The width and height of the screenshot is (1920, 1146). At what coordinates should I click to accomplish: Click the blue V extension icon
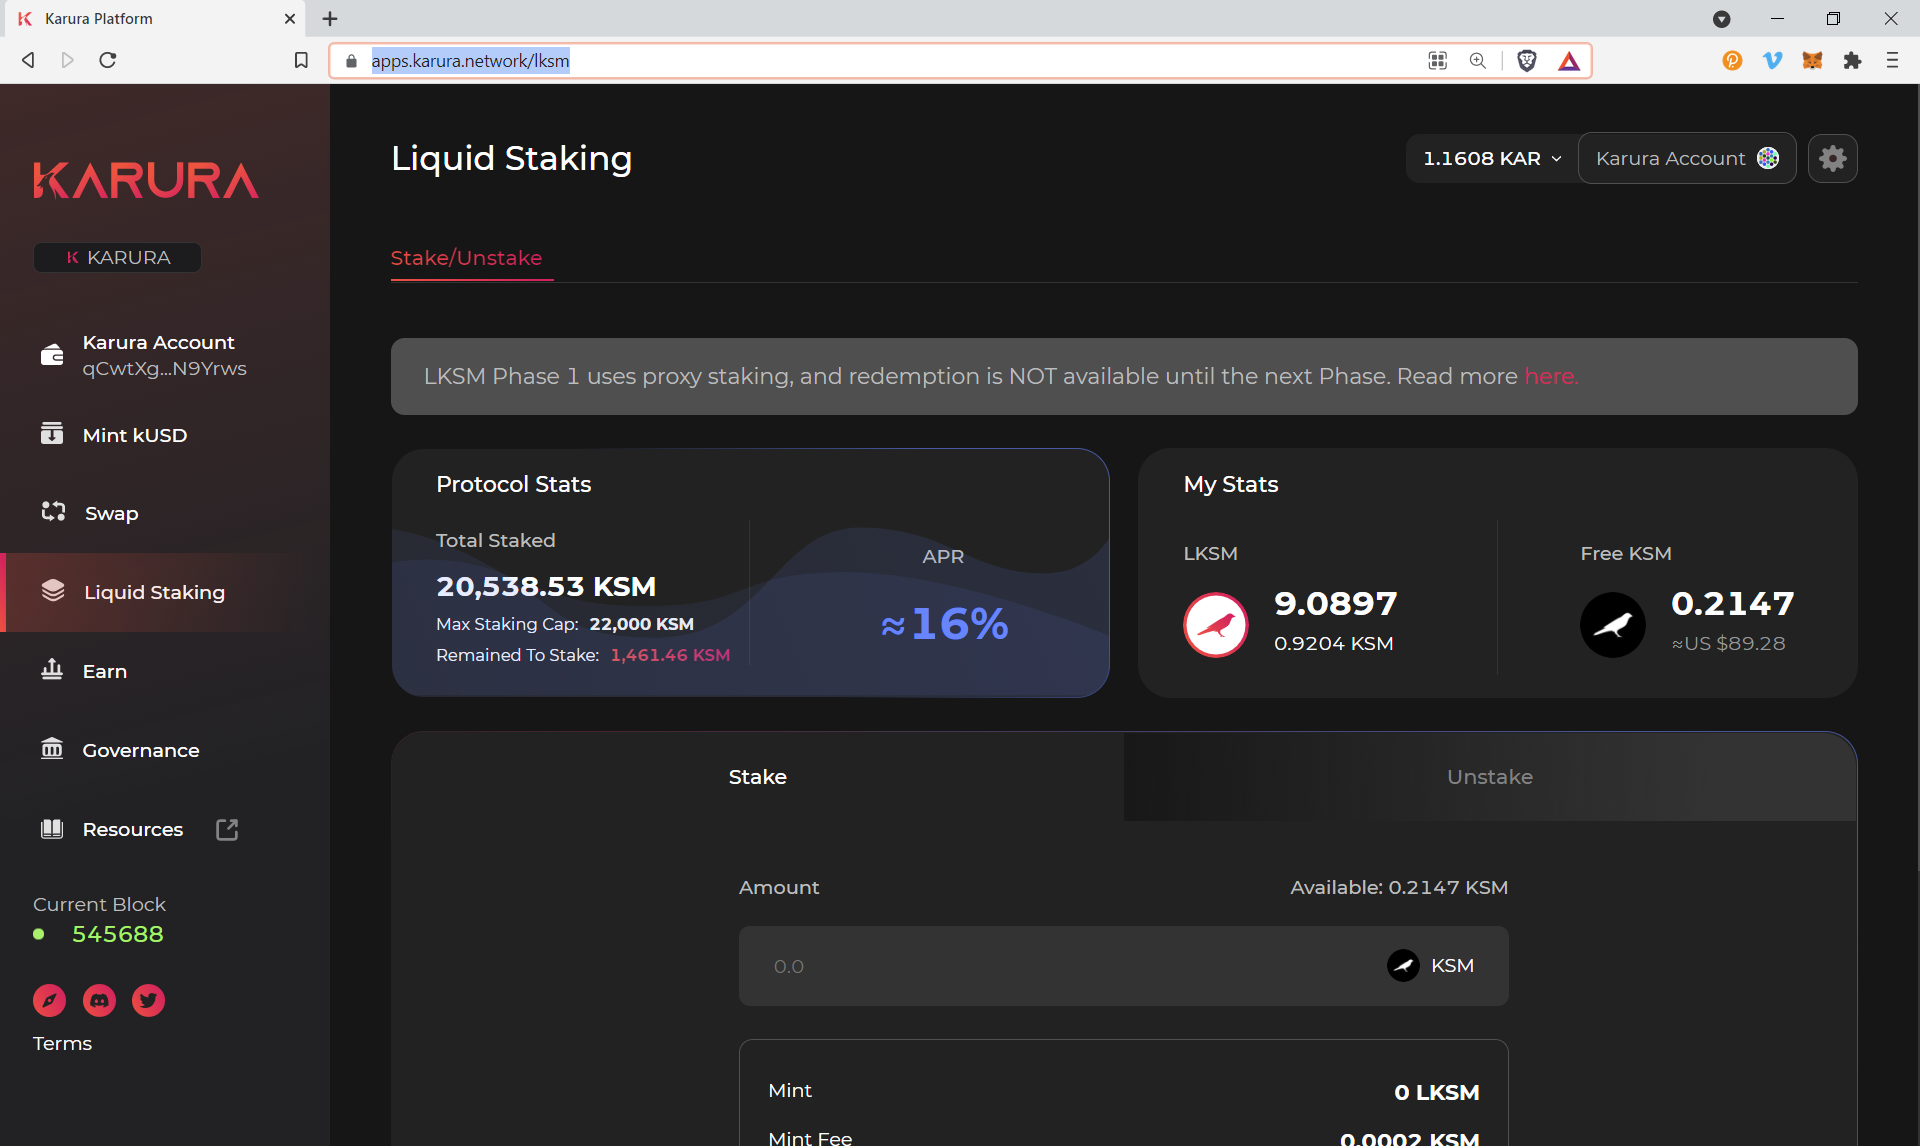tap(1772, 60)
